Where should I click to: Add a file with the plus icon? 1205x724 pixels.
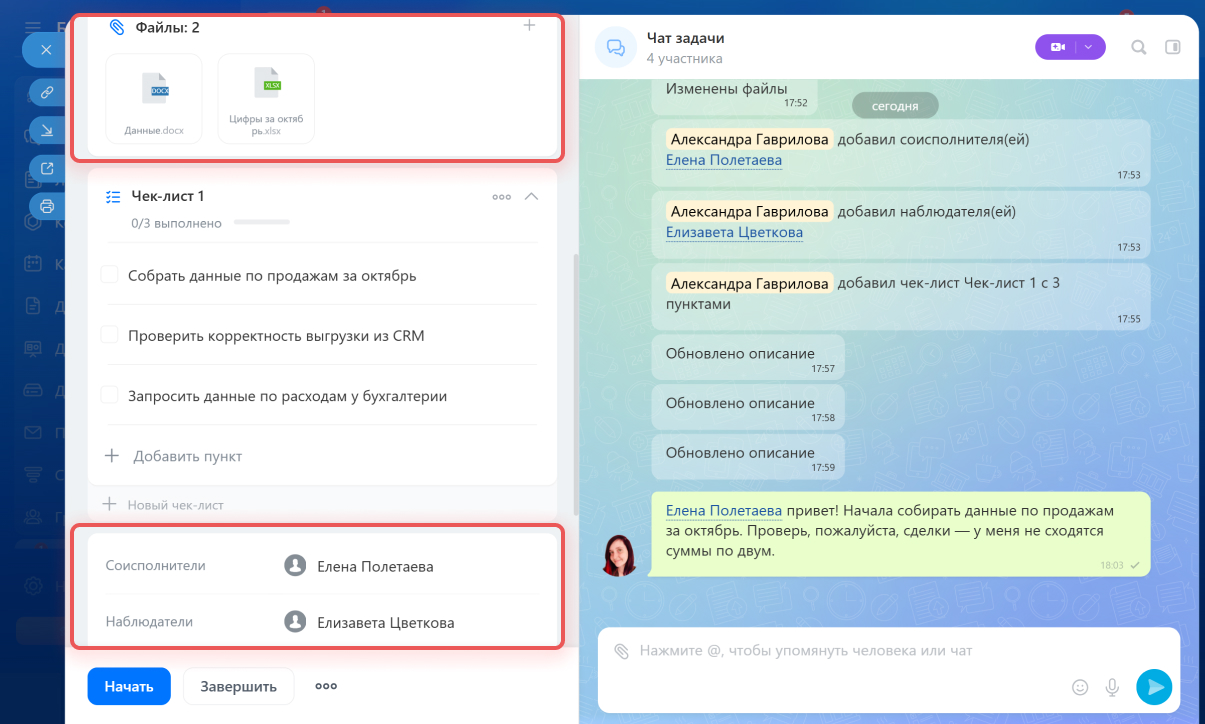click(x=530, y=26)
